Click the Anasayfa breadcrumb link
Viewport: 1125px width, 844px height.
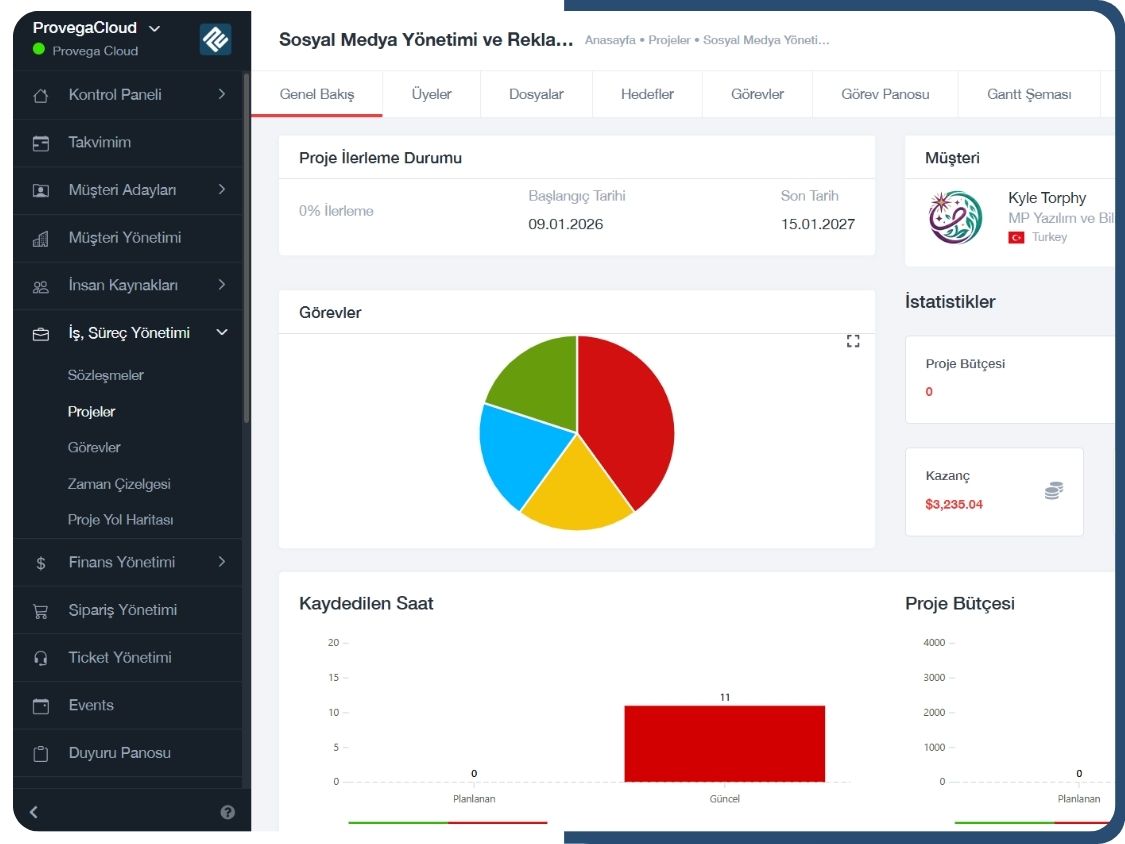[x=612, y=40]
